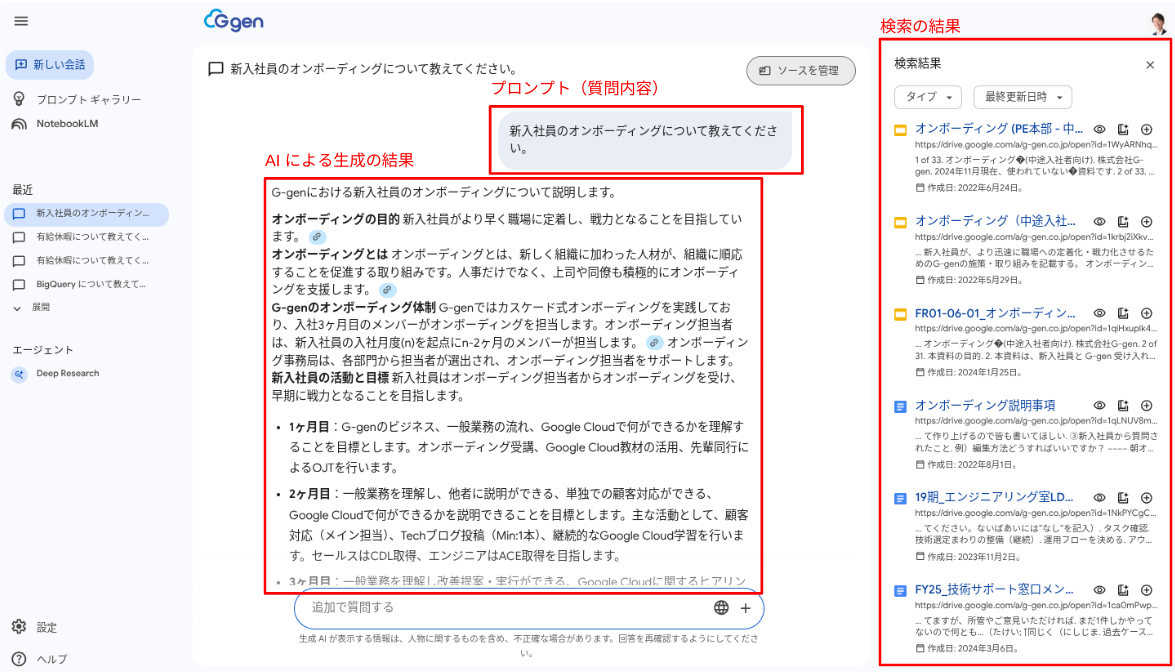The image size is (1175, 672).
Task: Open プロンプト ギャラリー
Action: click(x=77, y=99)
